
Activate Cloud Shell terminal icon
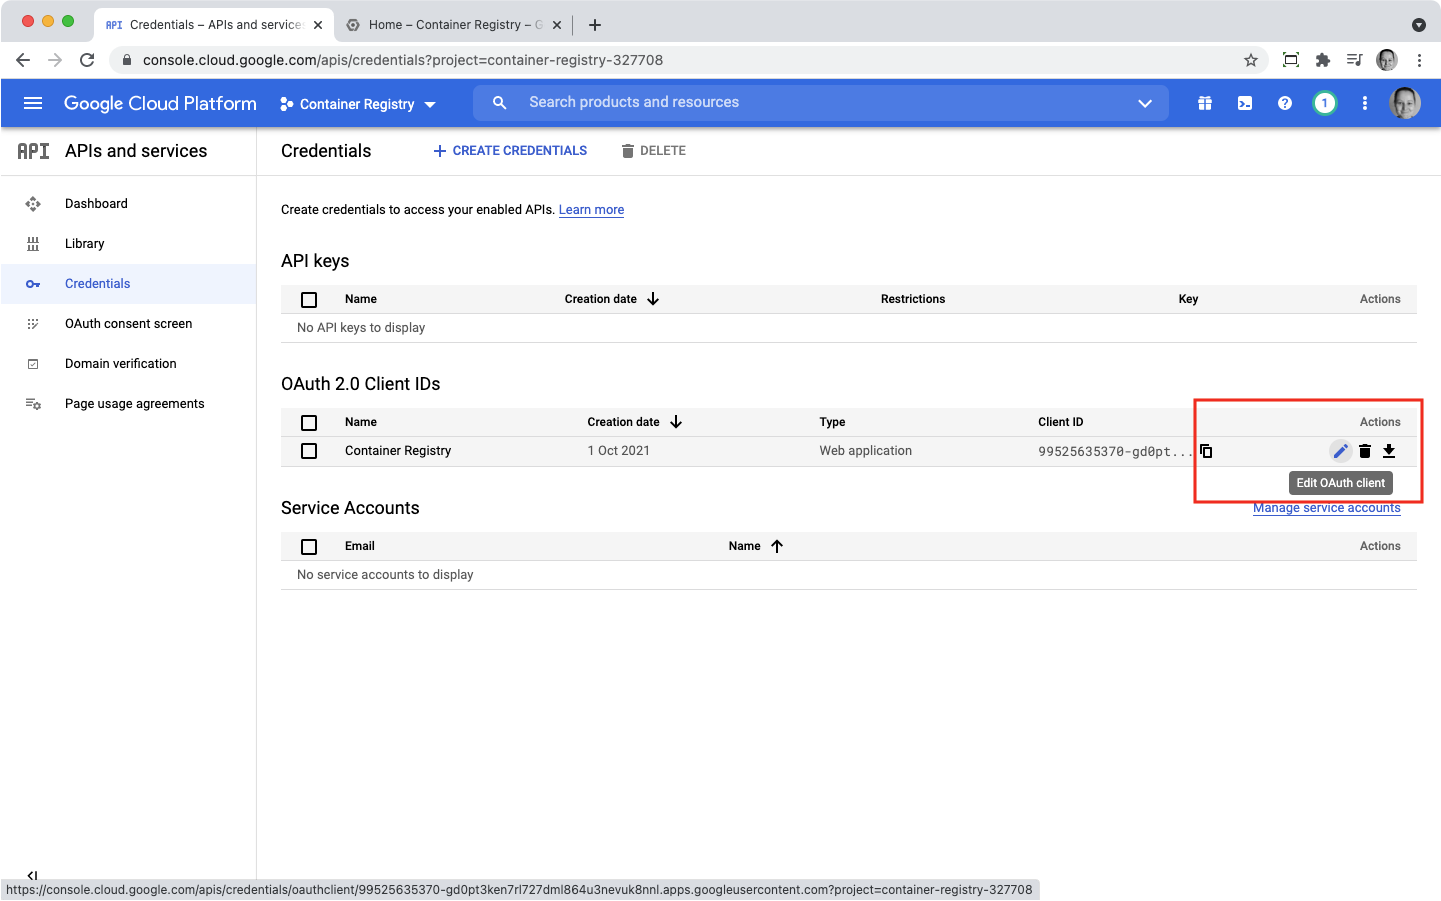coord(1245,103)
